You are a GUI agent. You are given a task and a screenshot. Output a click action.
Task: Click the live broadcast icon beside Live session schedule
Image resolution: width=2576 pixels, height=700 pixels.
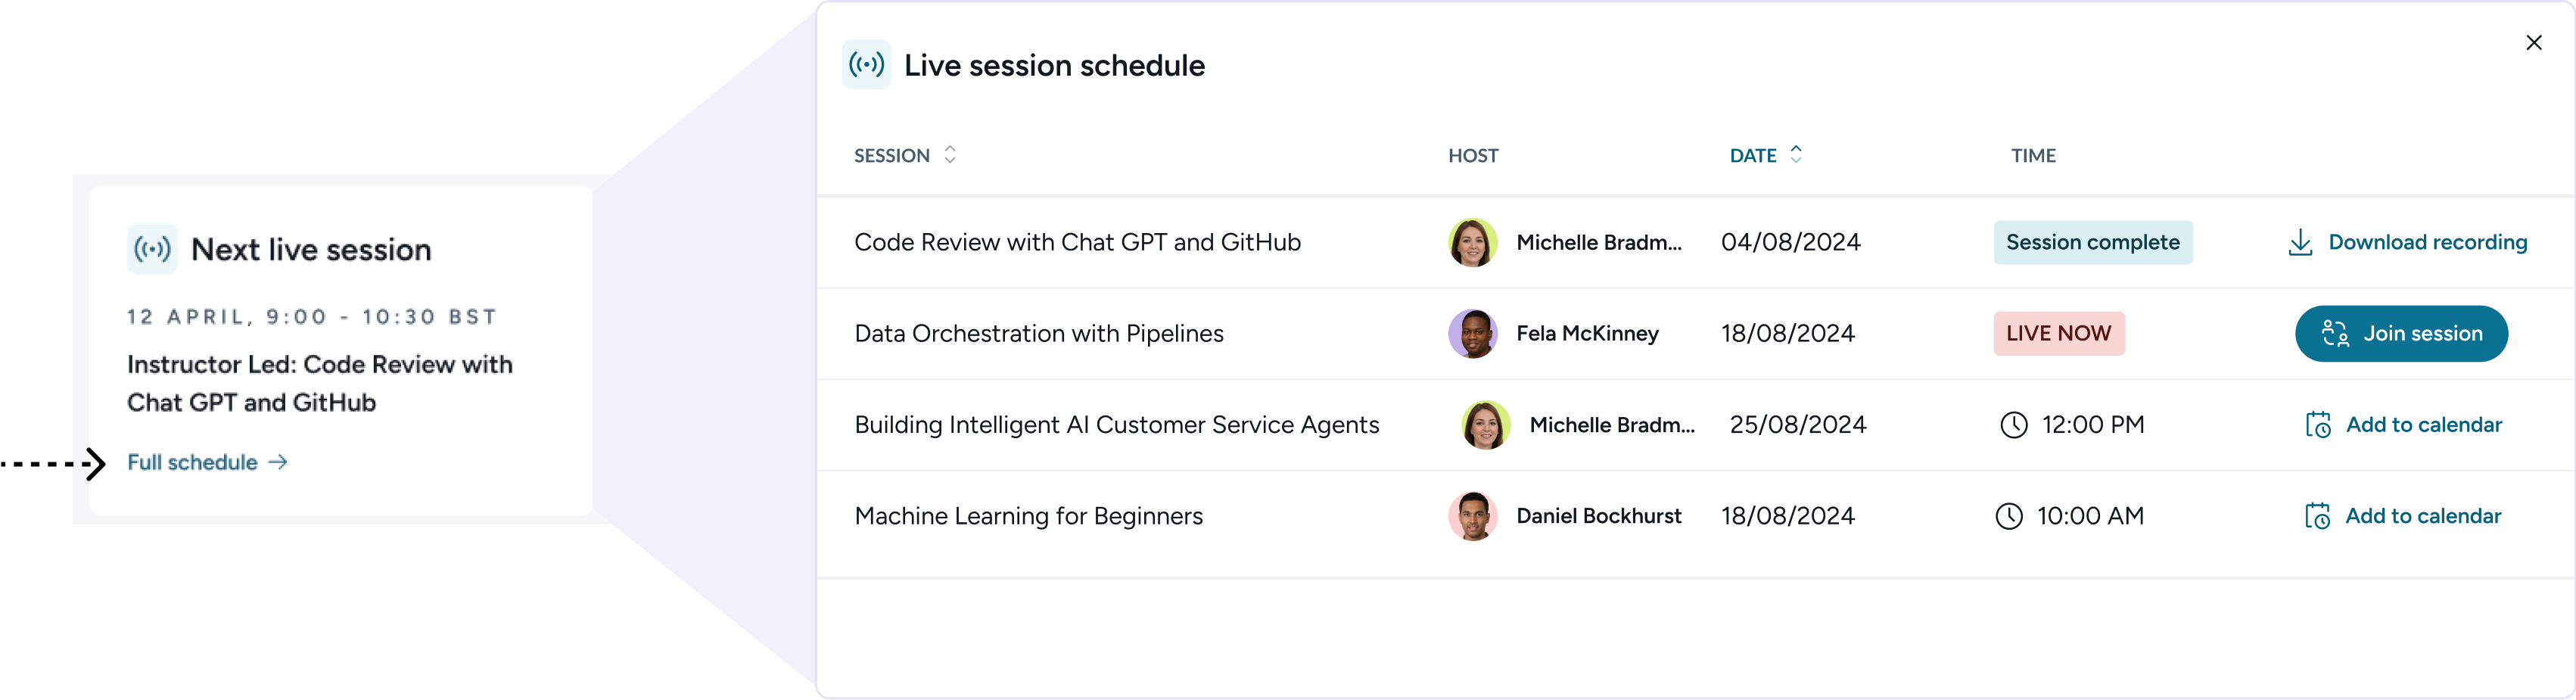(866, 65)
